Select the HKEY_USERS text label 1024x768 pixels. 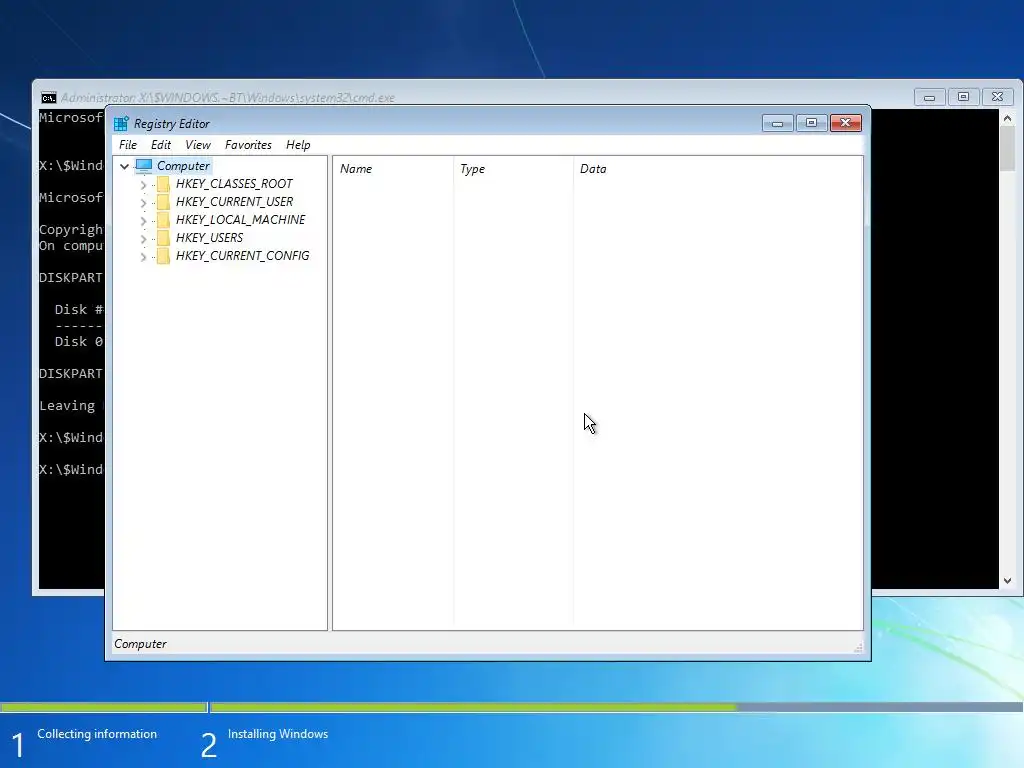(209, 238)
